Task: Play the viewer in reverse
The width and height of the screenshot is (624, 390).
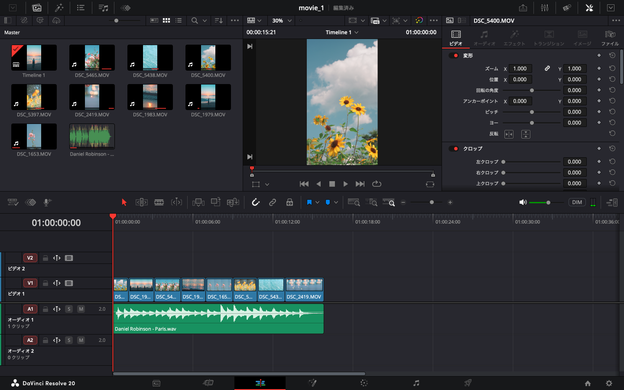Action: click(x=318, y=184)
